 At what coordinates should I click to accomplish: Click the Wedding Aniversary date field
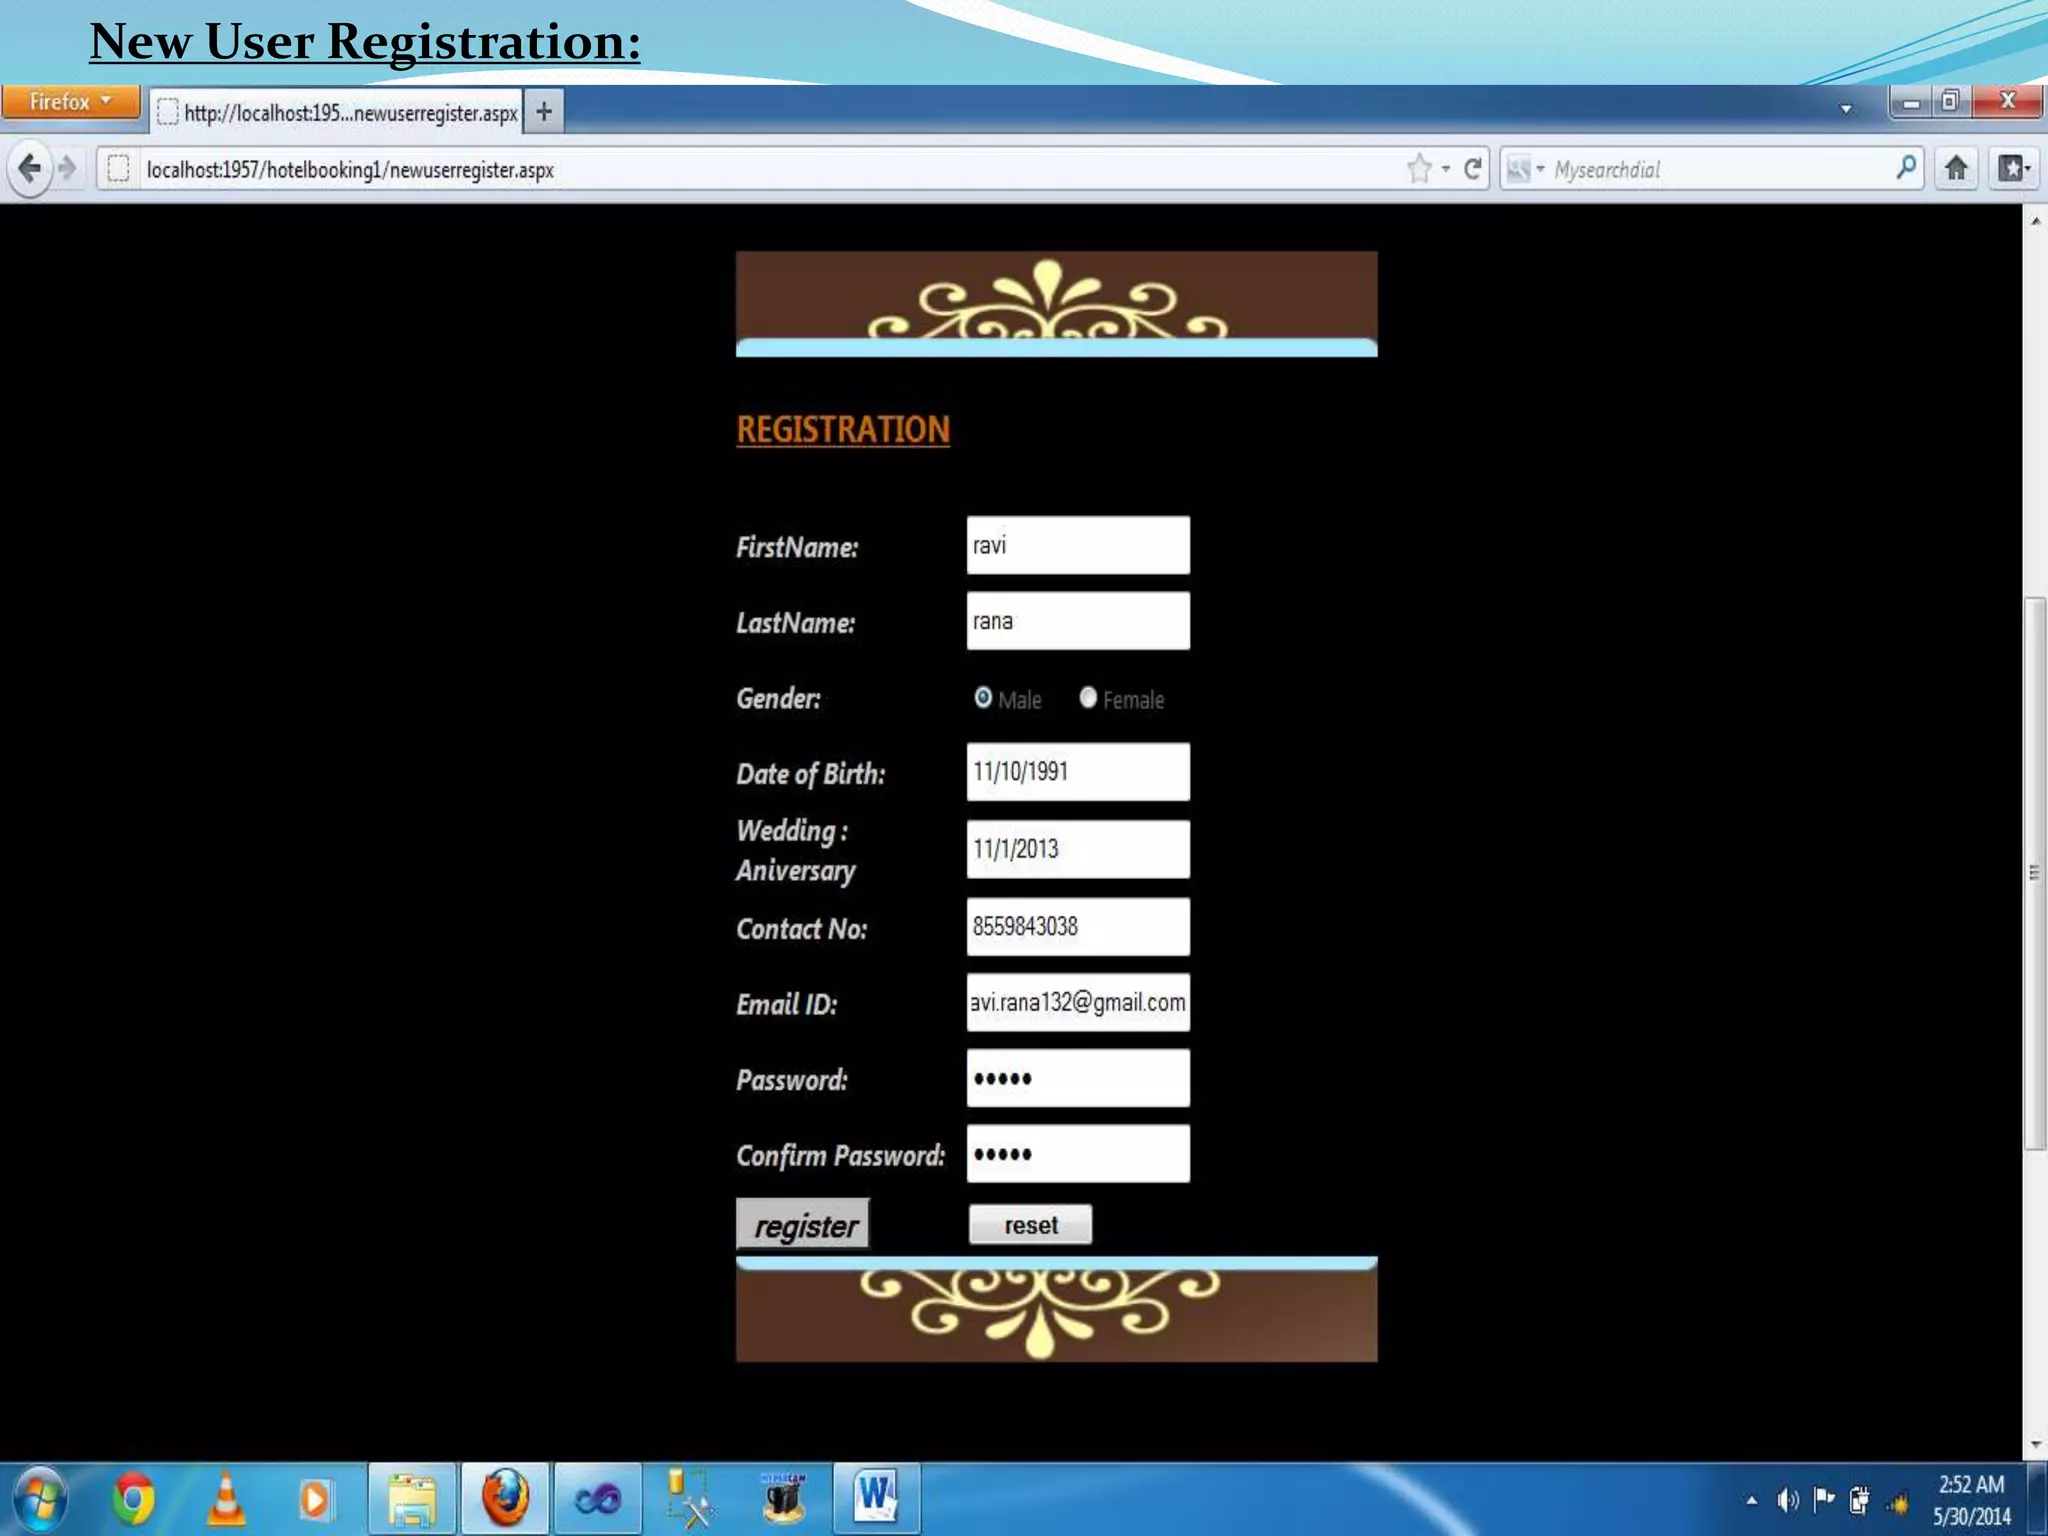1078,849
